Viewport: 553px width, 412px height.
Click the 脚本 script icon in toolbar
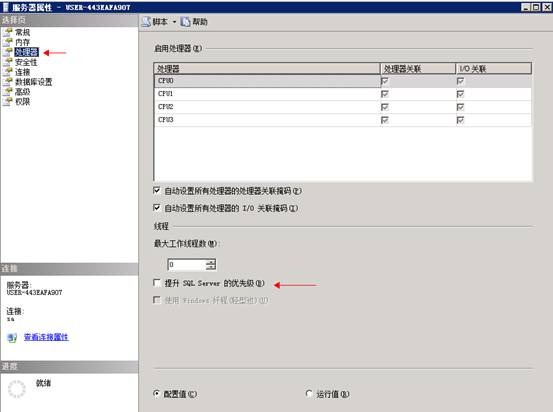(146, 22)
